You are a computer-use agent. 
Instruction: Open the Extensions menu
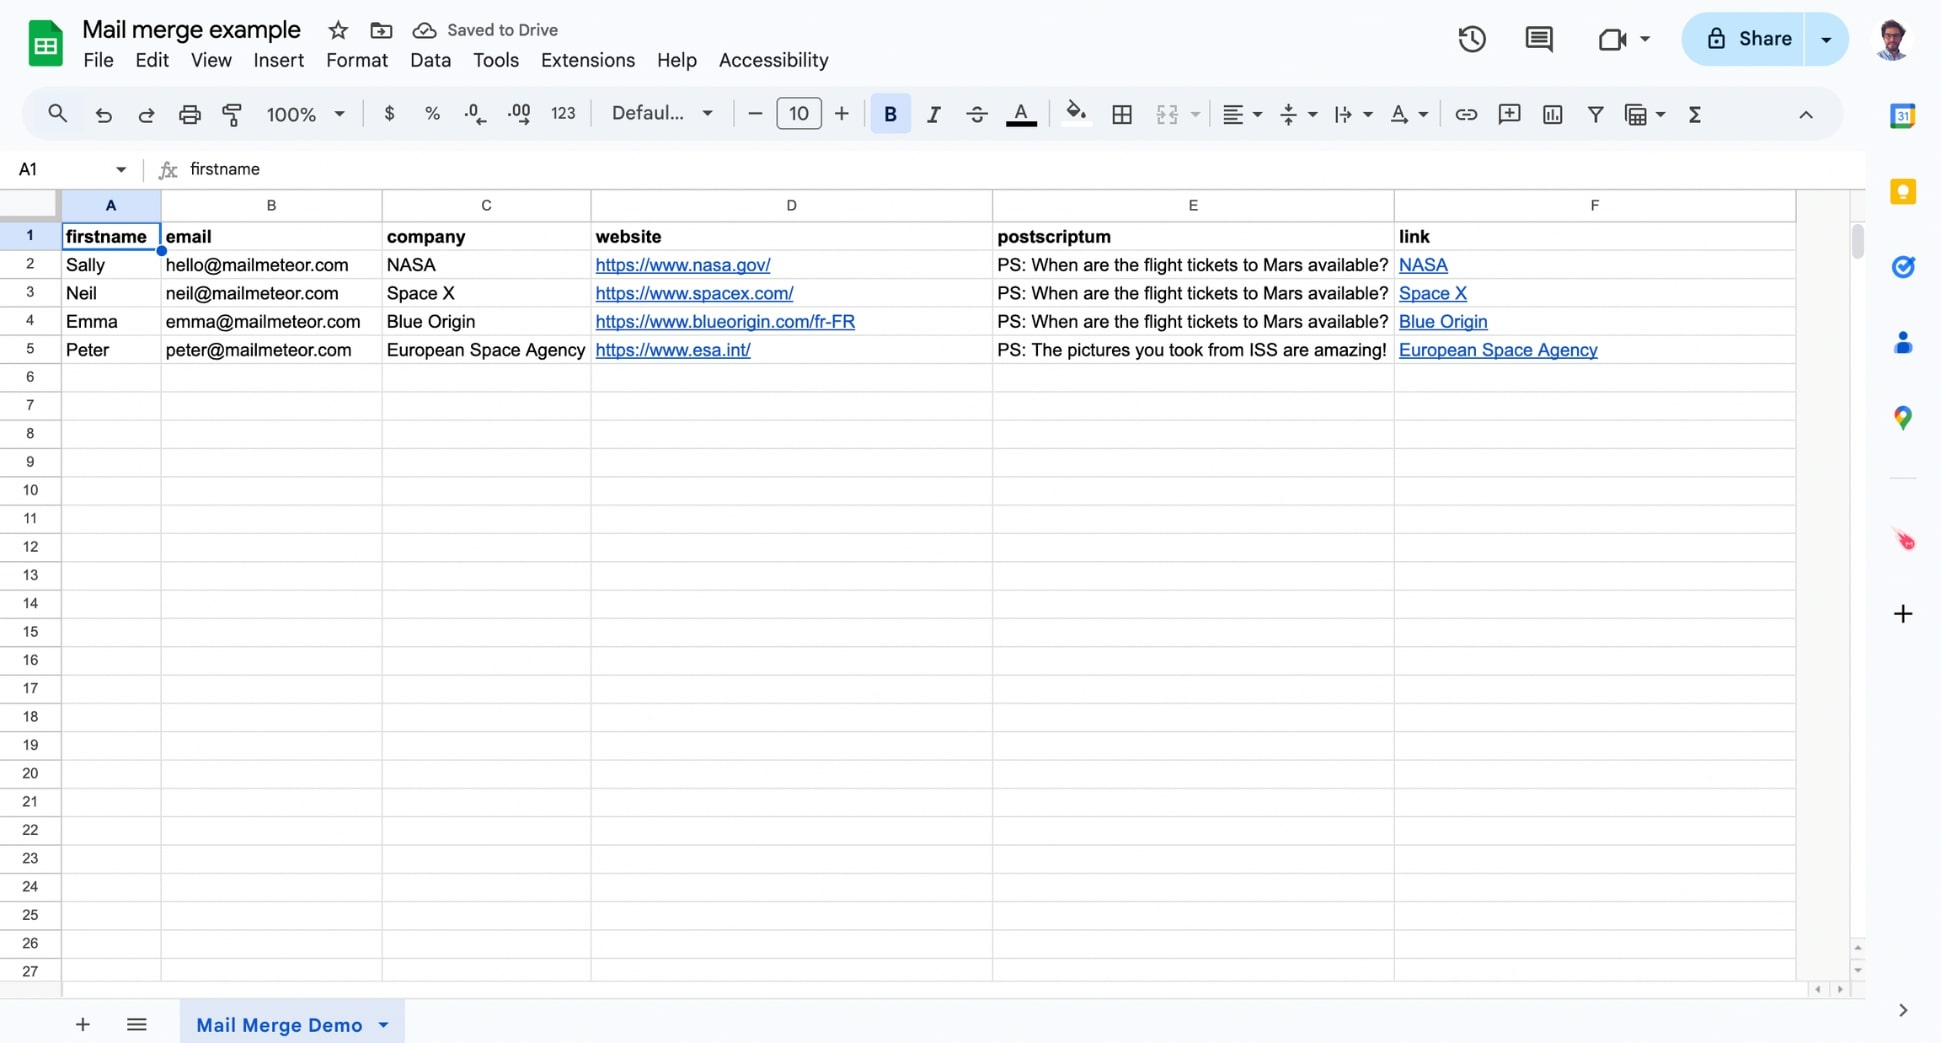coord(587,60)
